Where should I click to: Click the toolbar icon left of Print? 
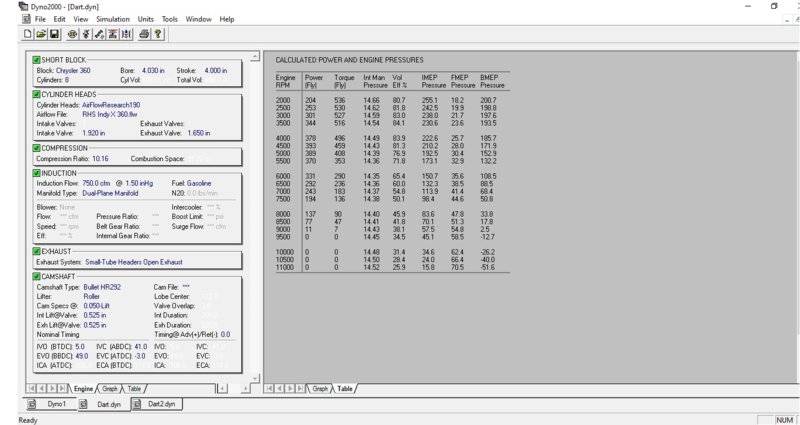coord(126,34)
